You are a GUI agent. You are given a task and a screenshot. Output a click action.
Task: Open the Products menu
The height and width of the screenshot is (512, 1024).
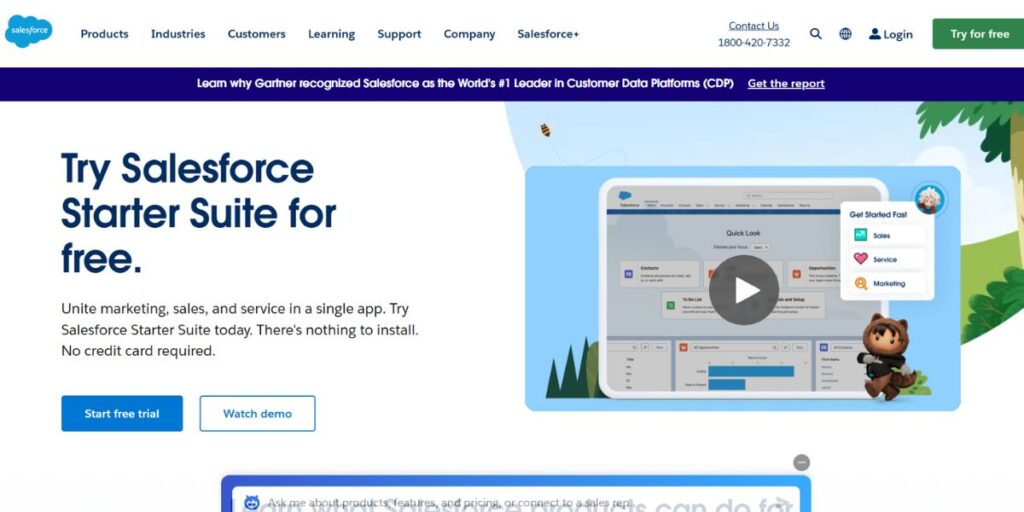click(104, 34)
